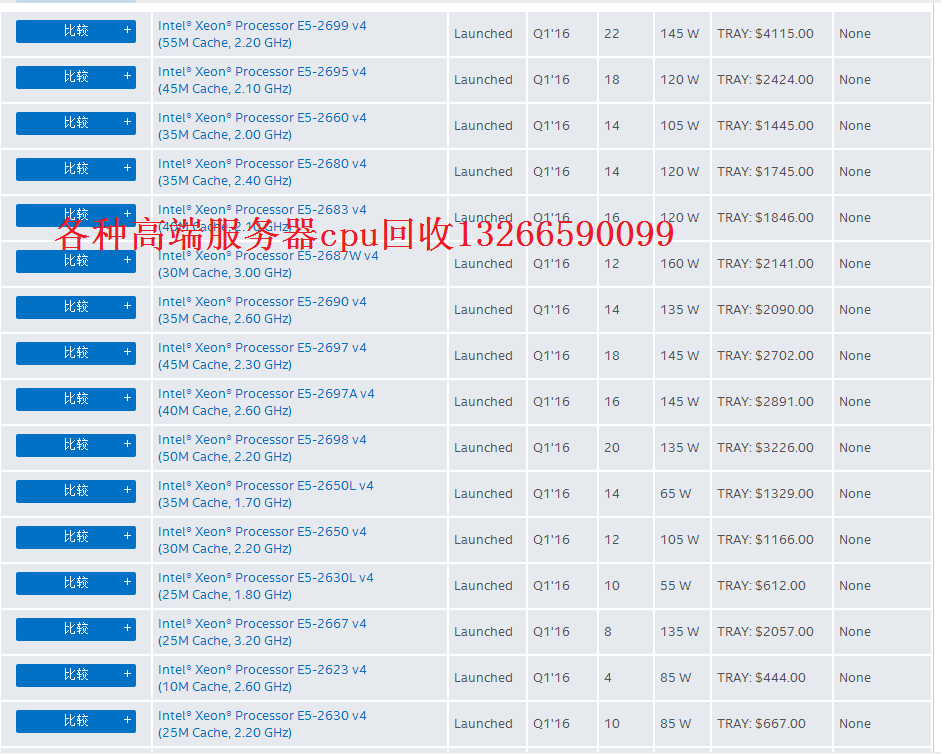
Task: Select Q1'16 in the E5-2630 v4 row
Action: tap(551, 723)
